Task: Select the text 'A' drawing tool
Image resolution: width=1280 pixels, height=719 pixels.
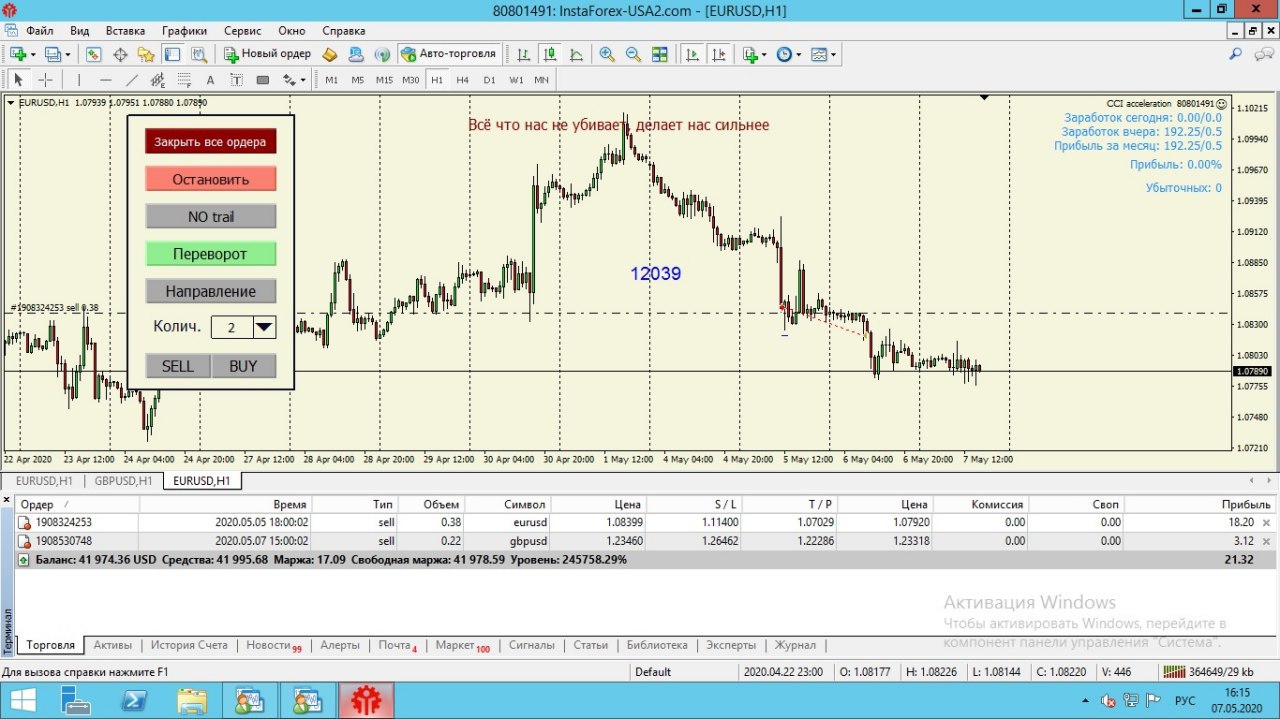Action: 210,80
